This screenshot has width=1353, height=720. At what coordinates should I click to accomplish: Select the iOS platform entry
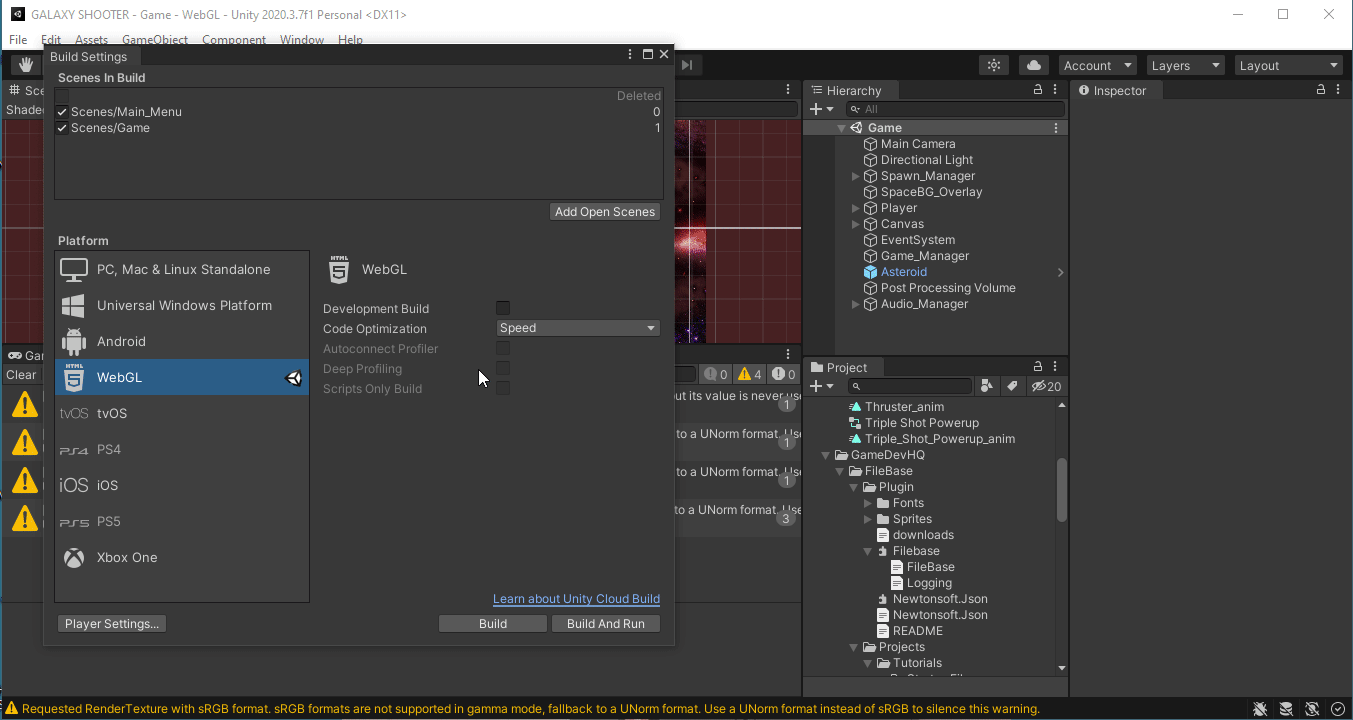pos(182,485)
